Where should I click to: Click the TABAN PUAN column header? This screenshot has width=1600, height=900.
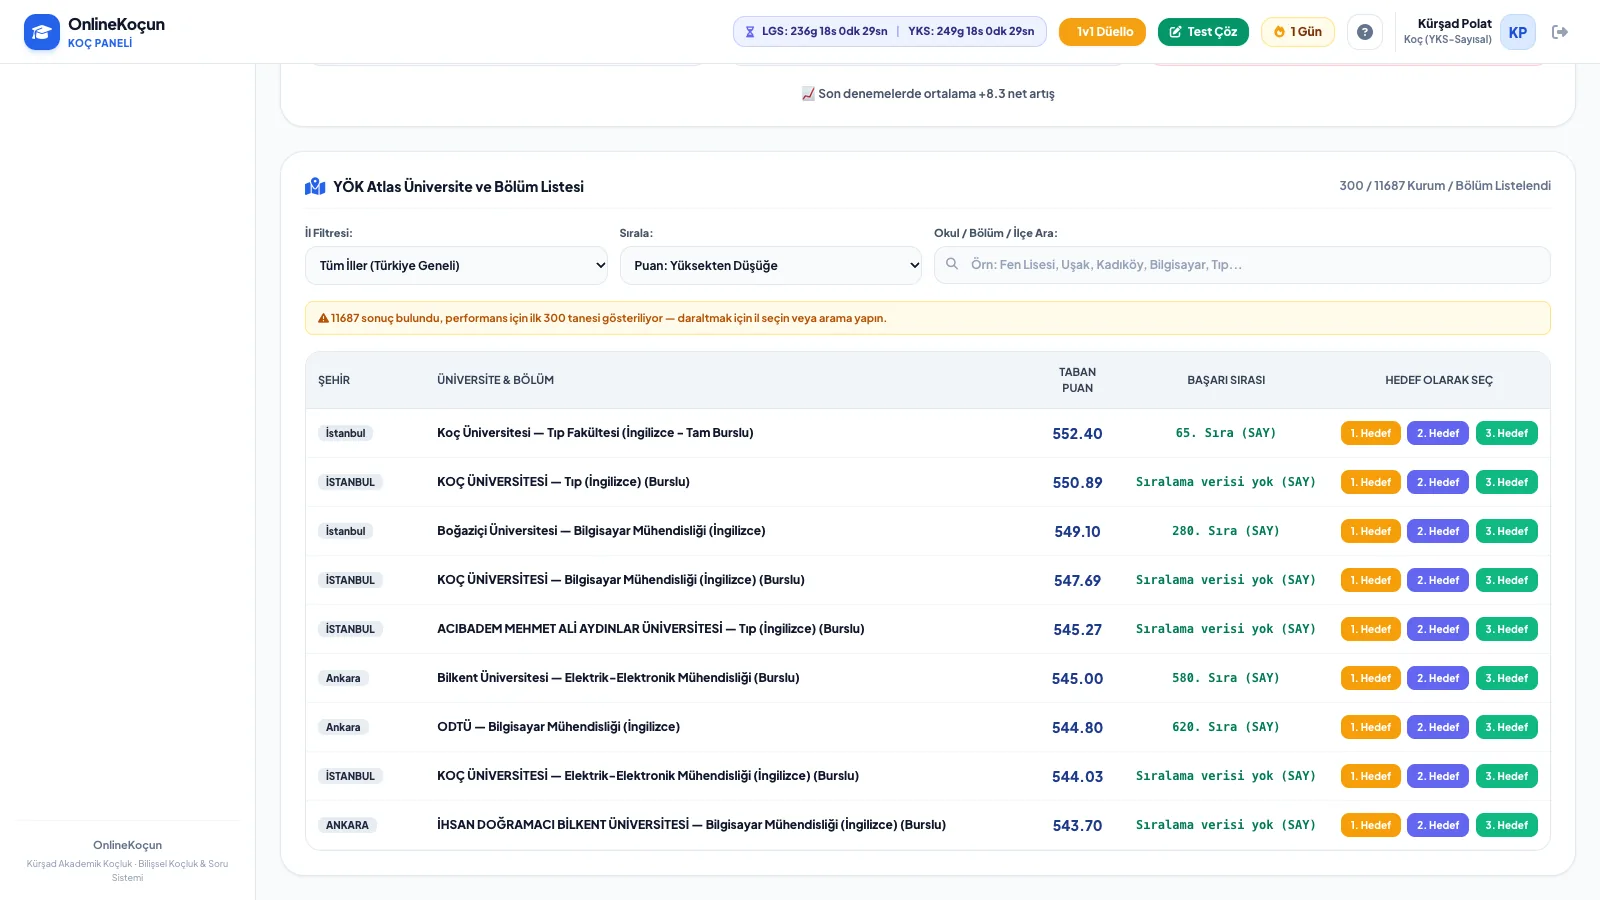tap(1077, 380)
